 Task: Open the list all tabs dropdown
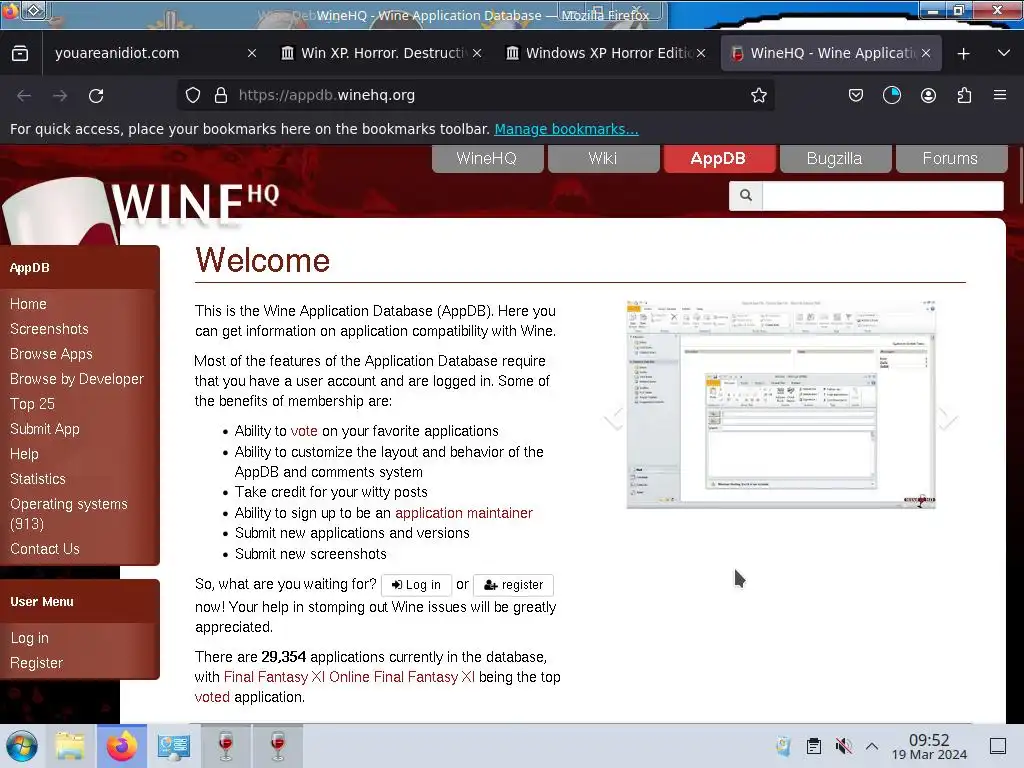click(x=1004, y=53)
